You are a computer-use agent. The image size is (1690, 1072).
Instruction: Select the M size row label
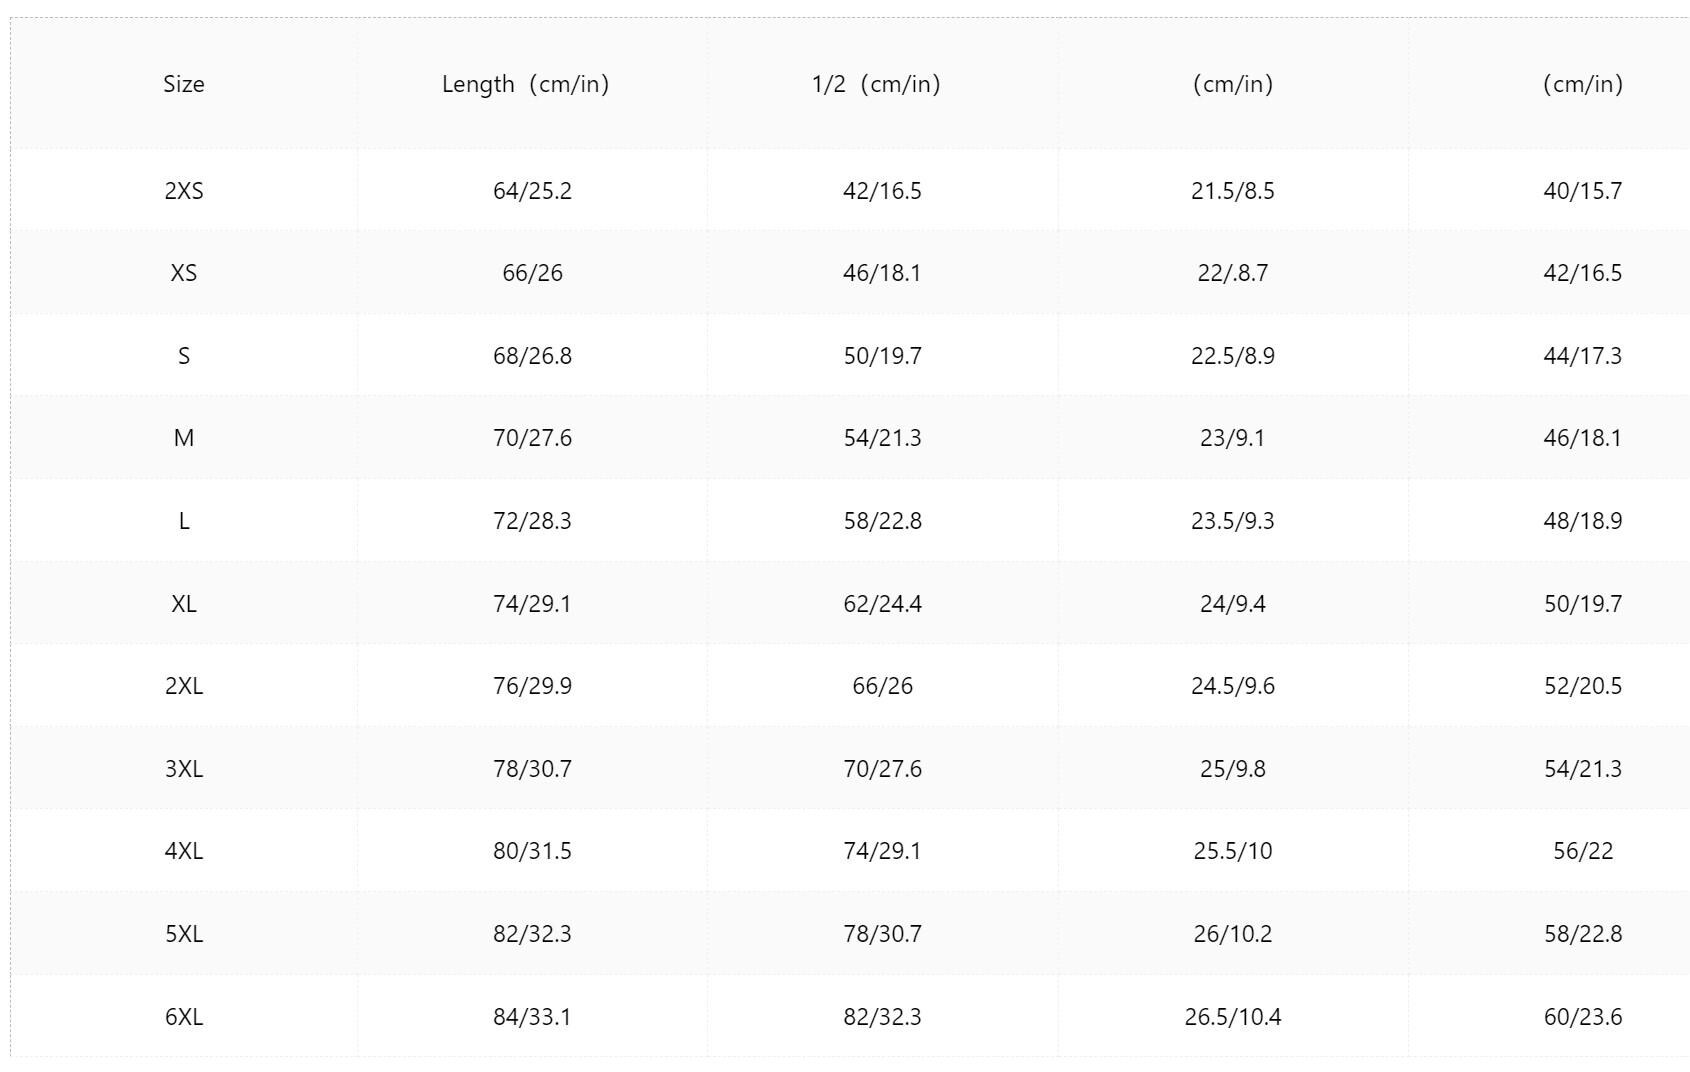pos(184,438)
